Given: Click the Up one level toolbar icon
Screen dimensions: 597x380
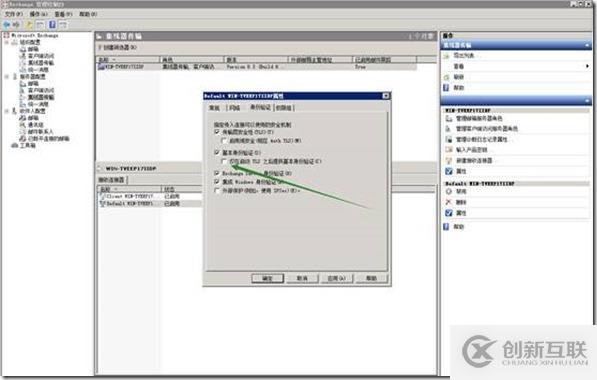Looking at the screenshot, I should tap(29, 25).
